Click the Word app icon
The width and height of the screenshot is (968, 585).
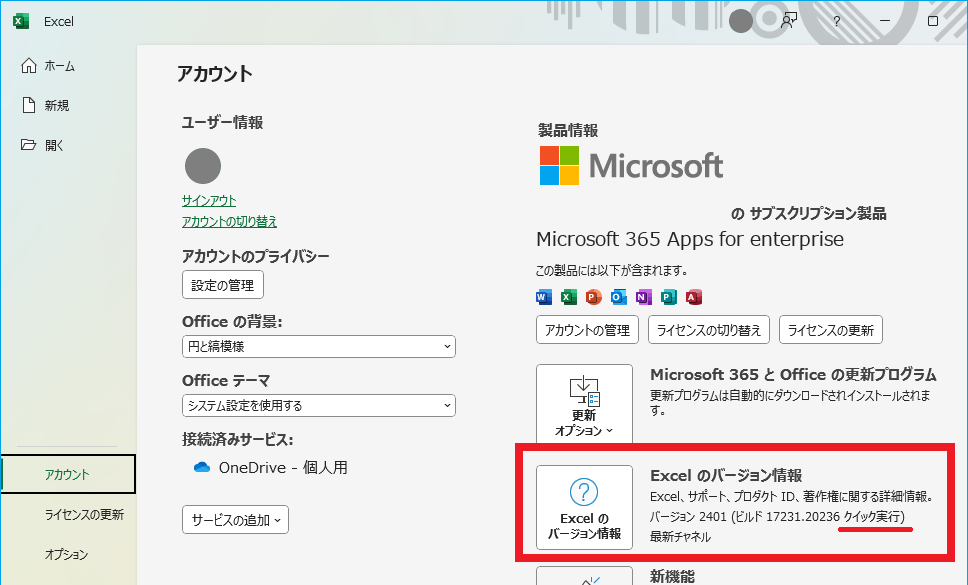pyautogui.click(x=544, y=297)
